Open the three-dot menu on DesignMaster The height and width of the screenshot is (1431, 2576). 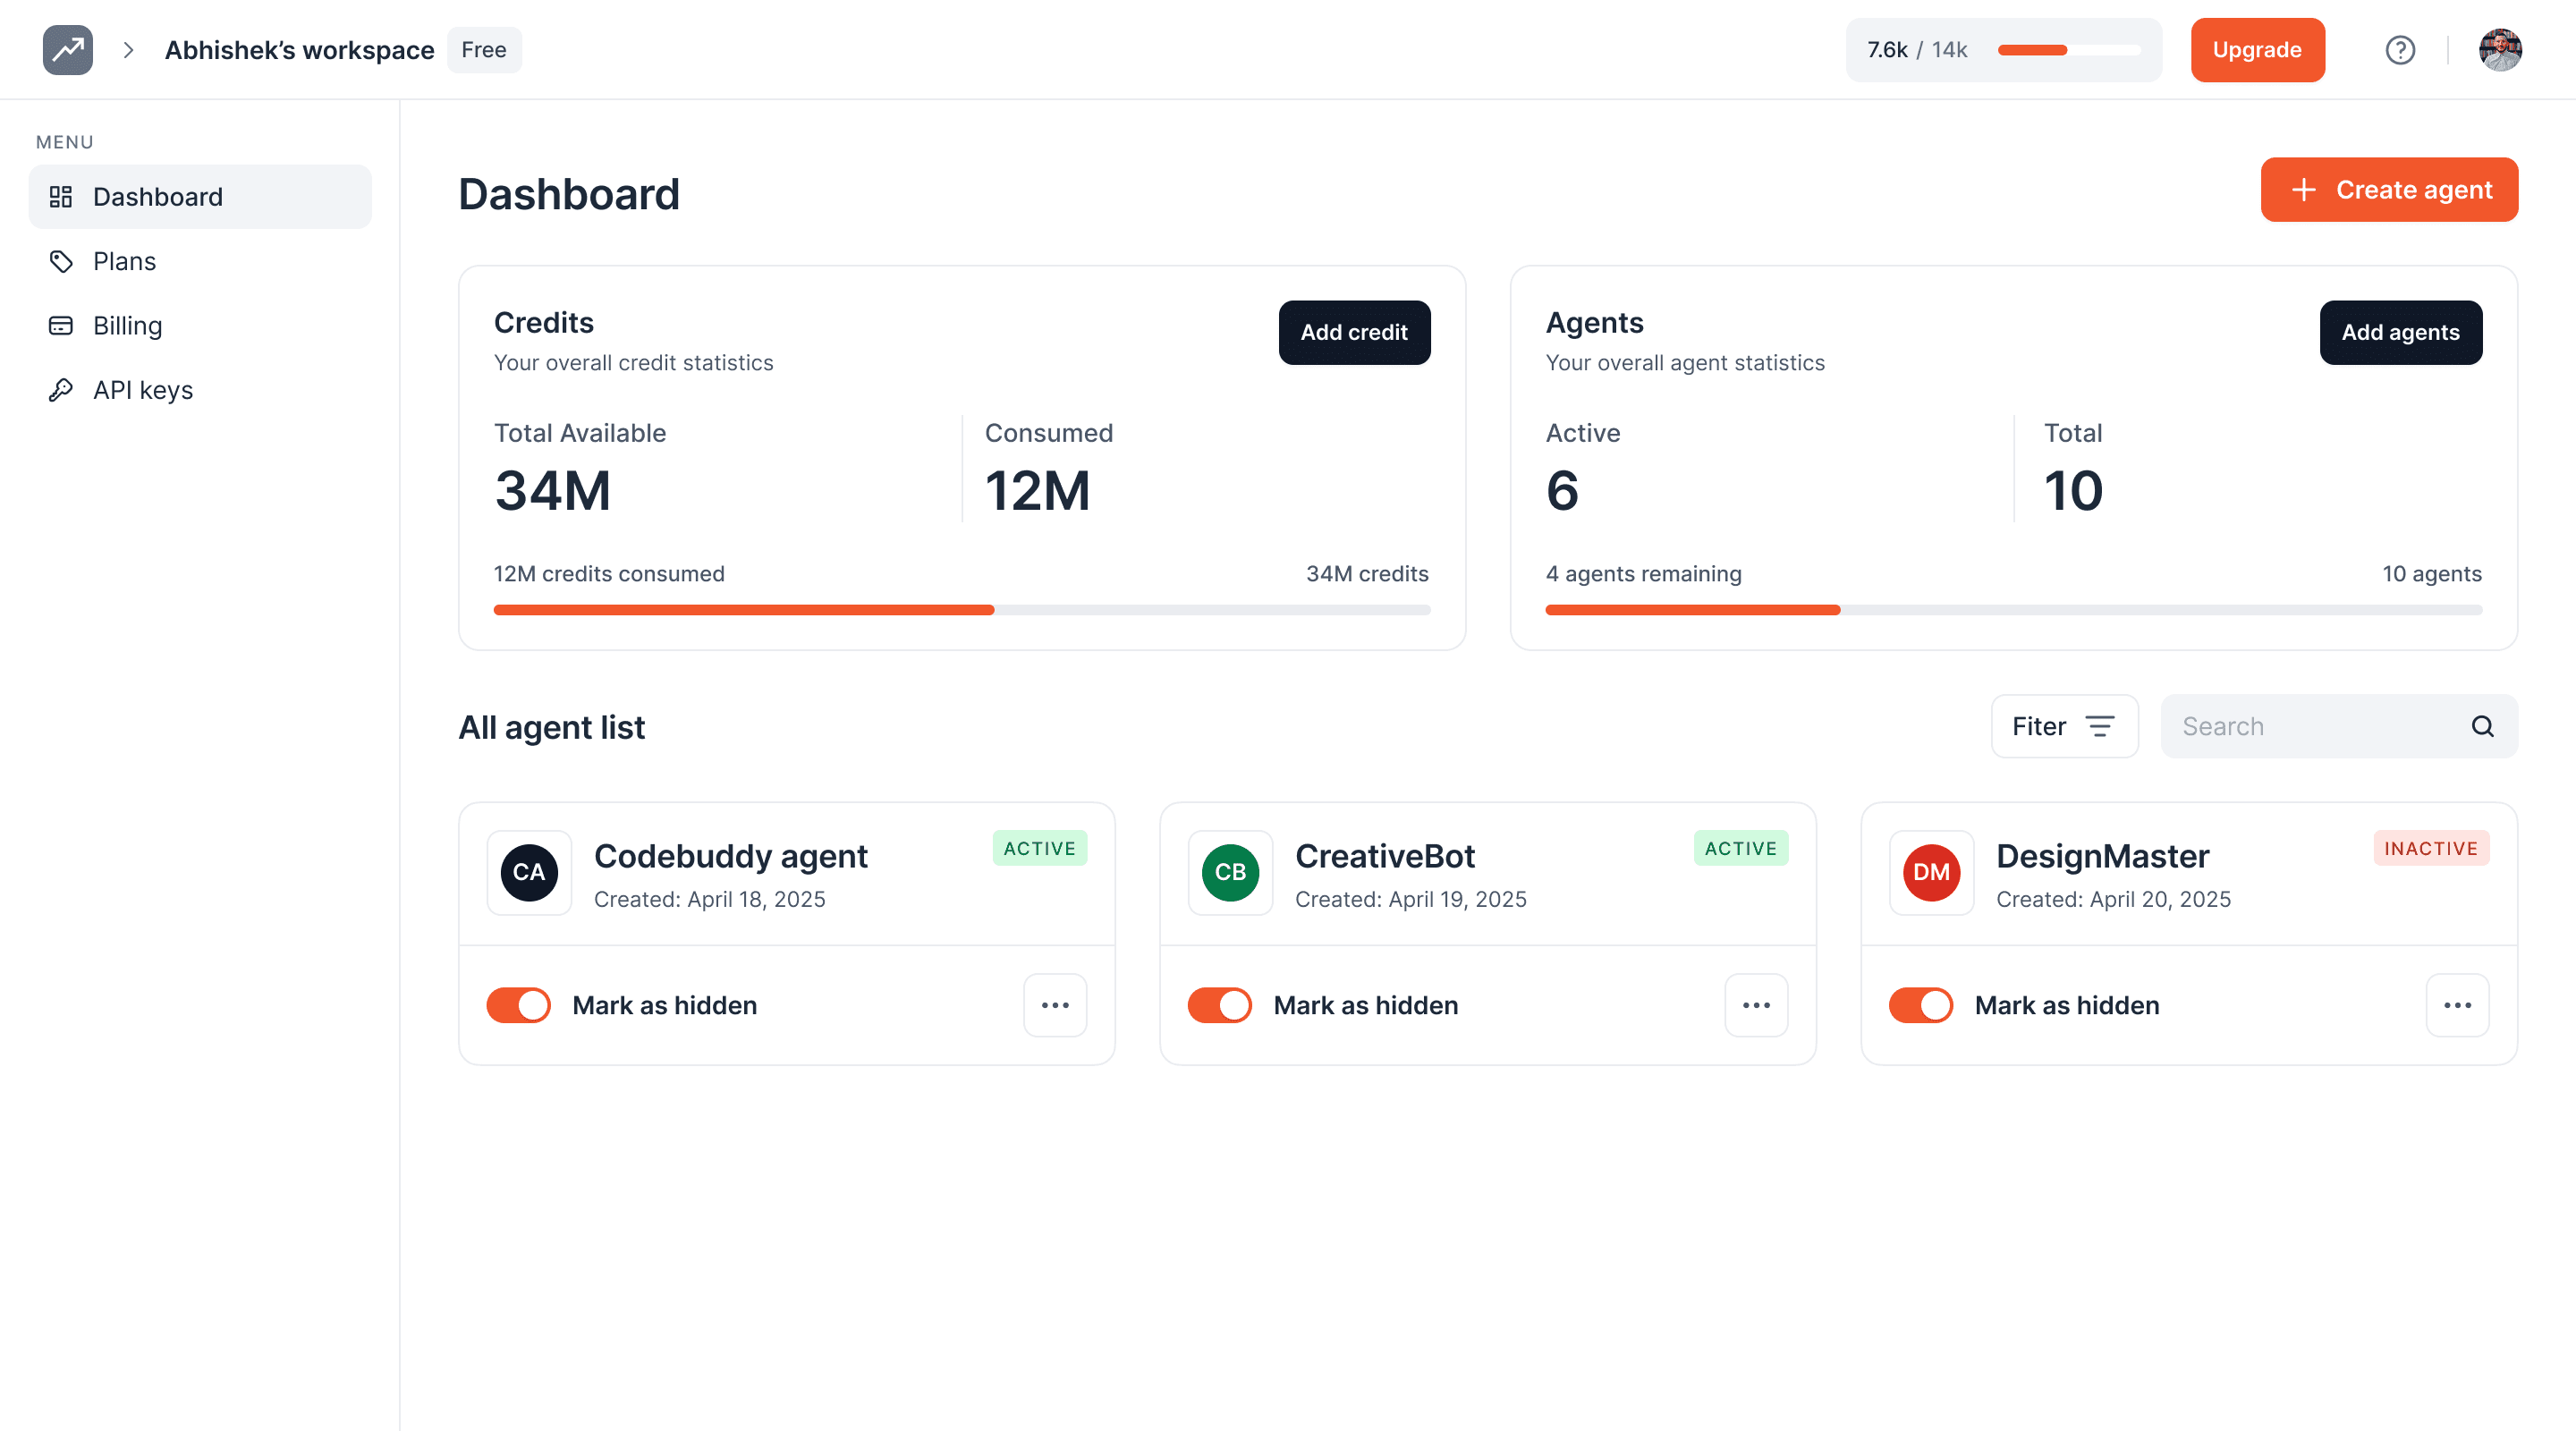click(2457, 1005)
